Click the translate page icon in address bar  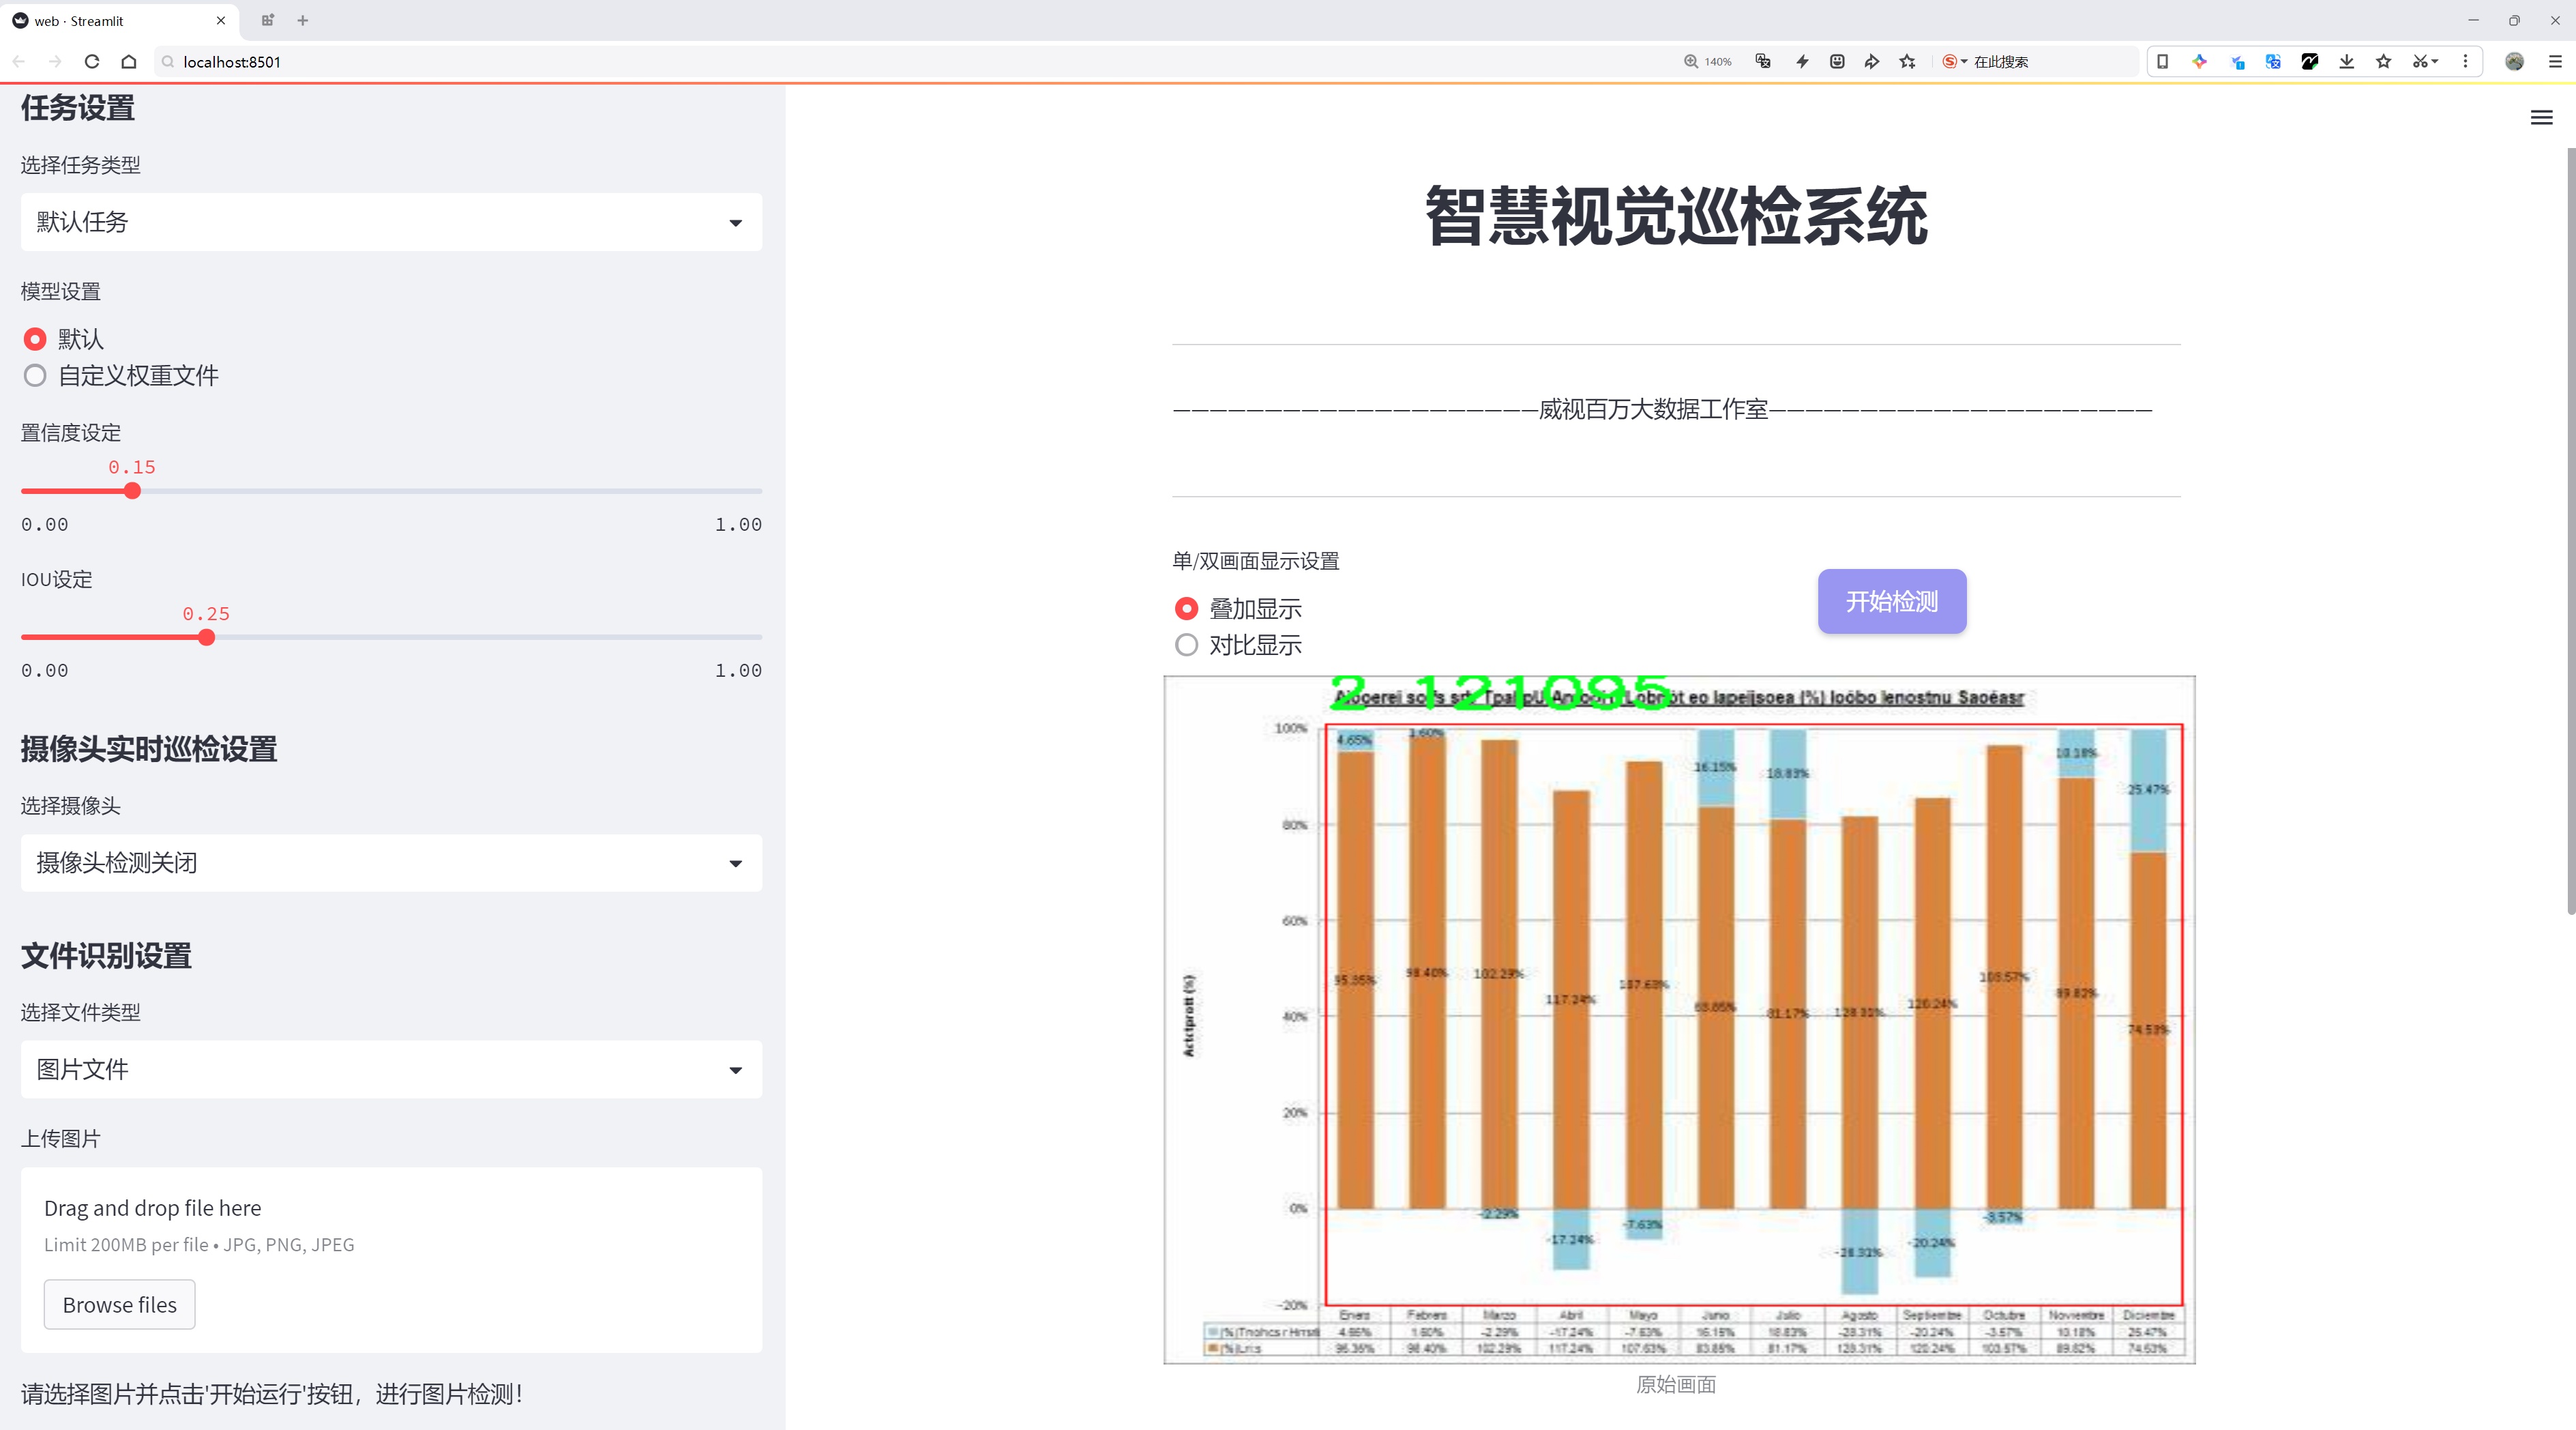1763,62
